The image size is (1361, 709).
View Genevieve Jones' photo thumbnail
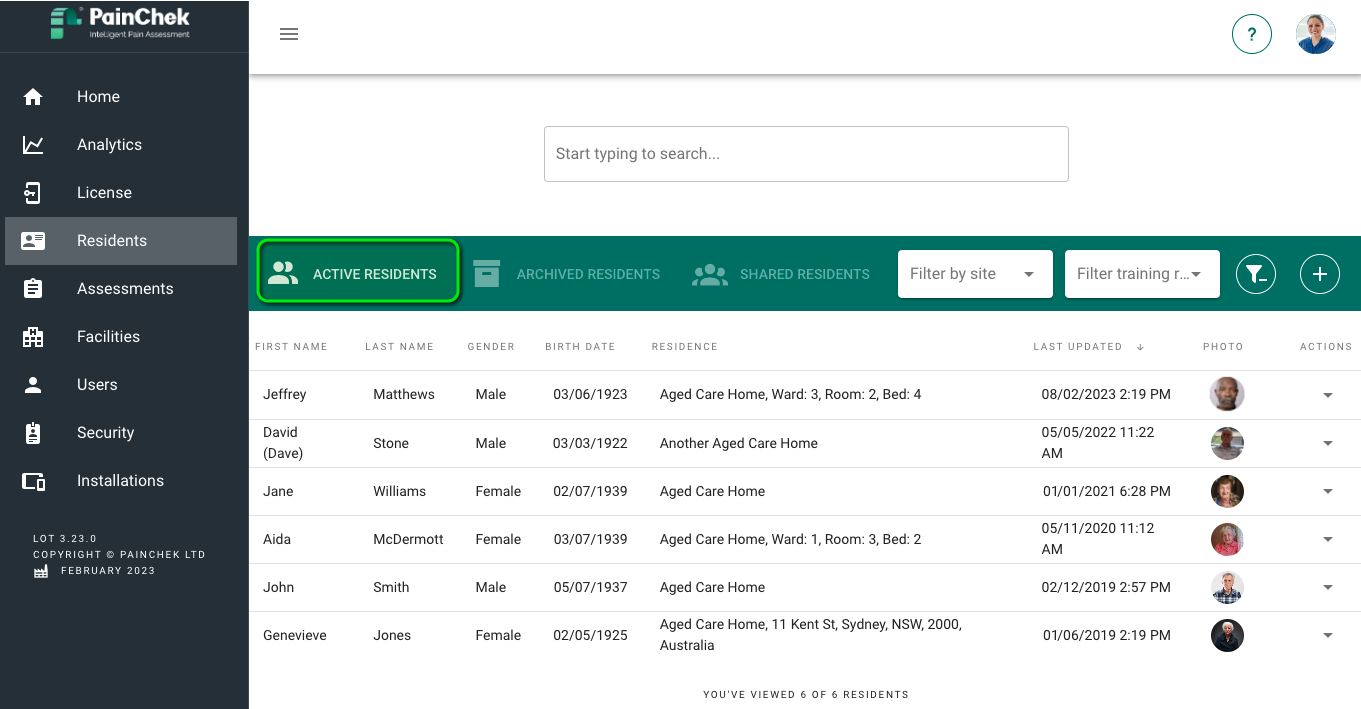pyautogui.click(x=1227, y=635)
